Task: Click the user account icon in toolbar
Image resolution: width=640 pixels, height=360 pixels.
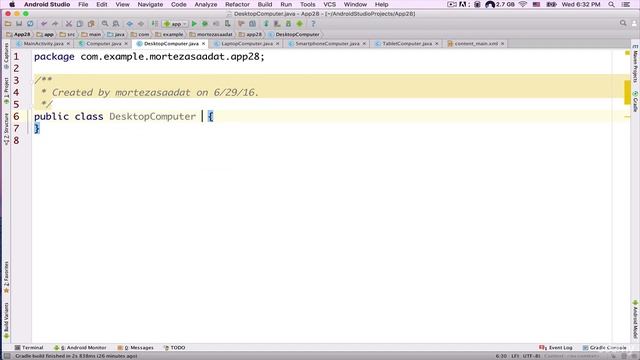Action: pos(634,23)
